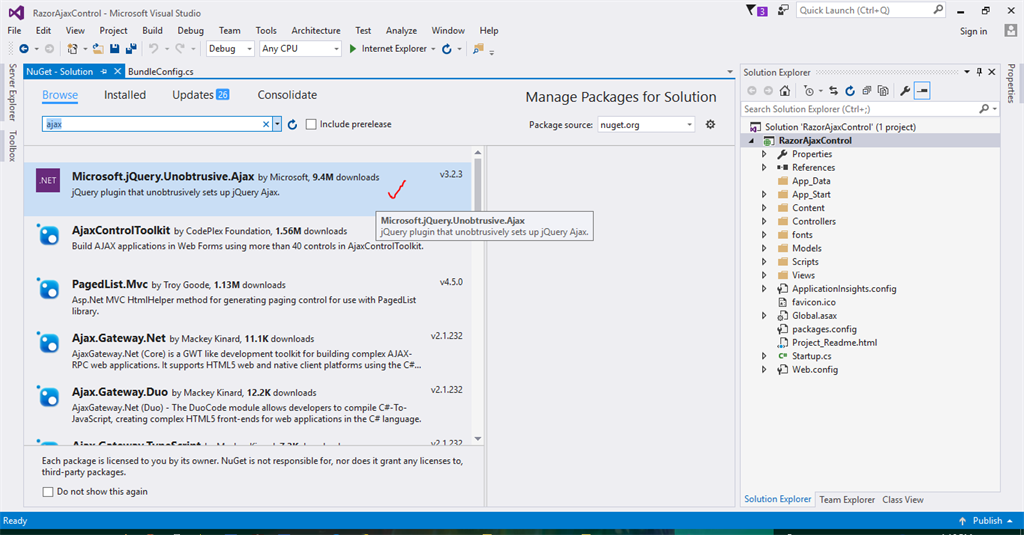Expand the Controllers folder
The width and height of the screenshot is (1024, 535).
pos(764,221)
